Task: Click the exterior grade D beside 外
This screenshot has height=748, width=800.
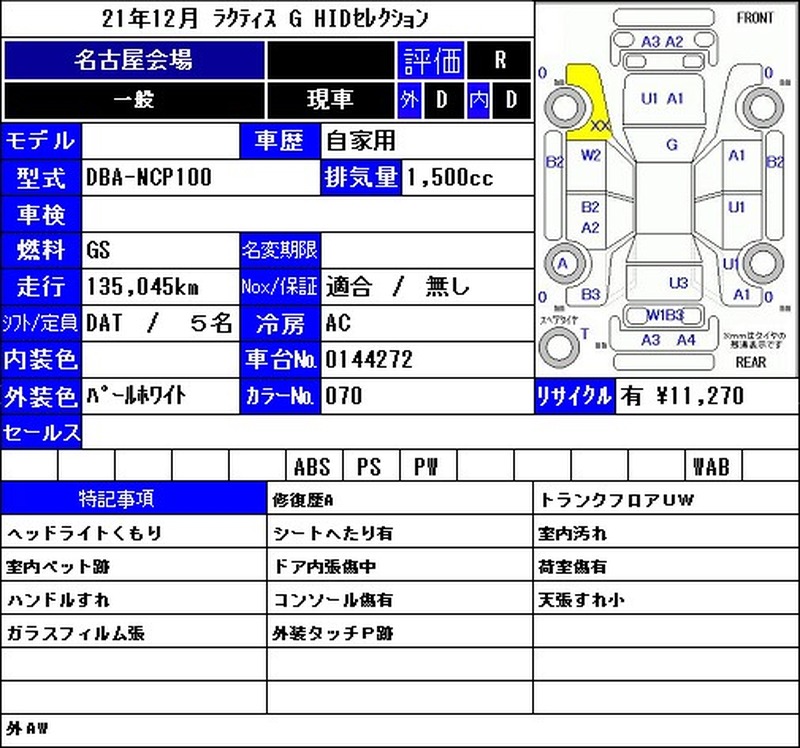Action: pos(442,100)
